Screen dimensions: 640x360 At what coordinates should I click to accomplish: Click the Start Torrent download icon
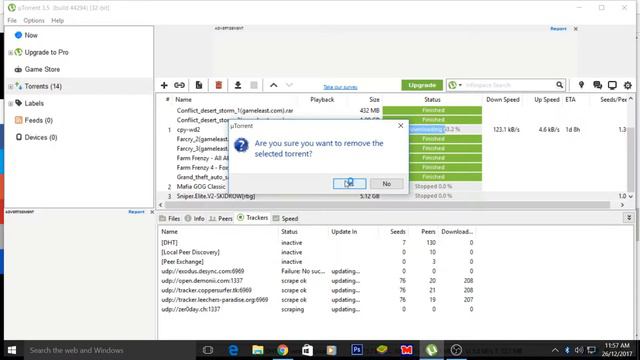click(x=238, y=85)
